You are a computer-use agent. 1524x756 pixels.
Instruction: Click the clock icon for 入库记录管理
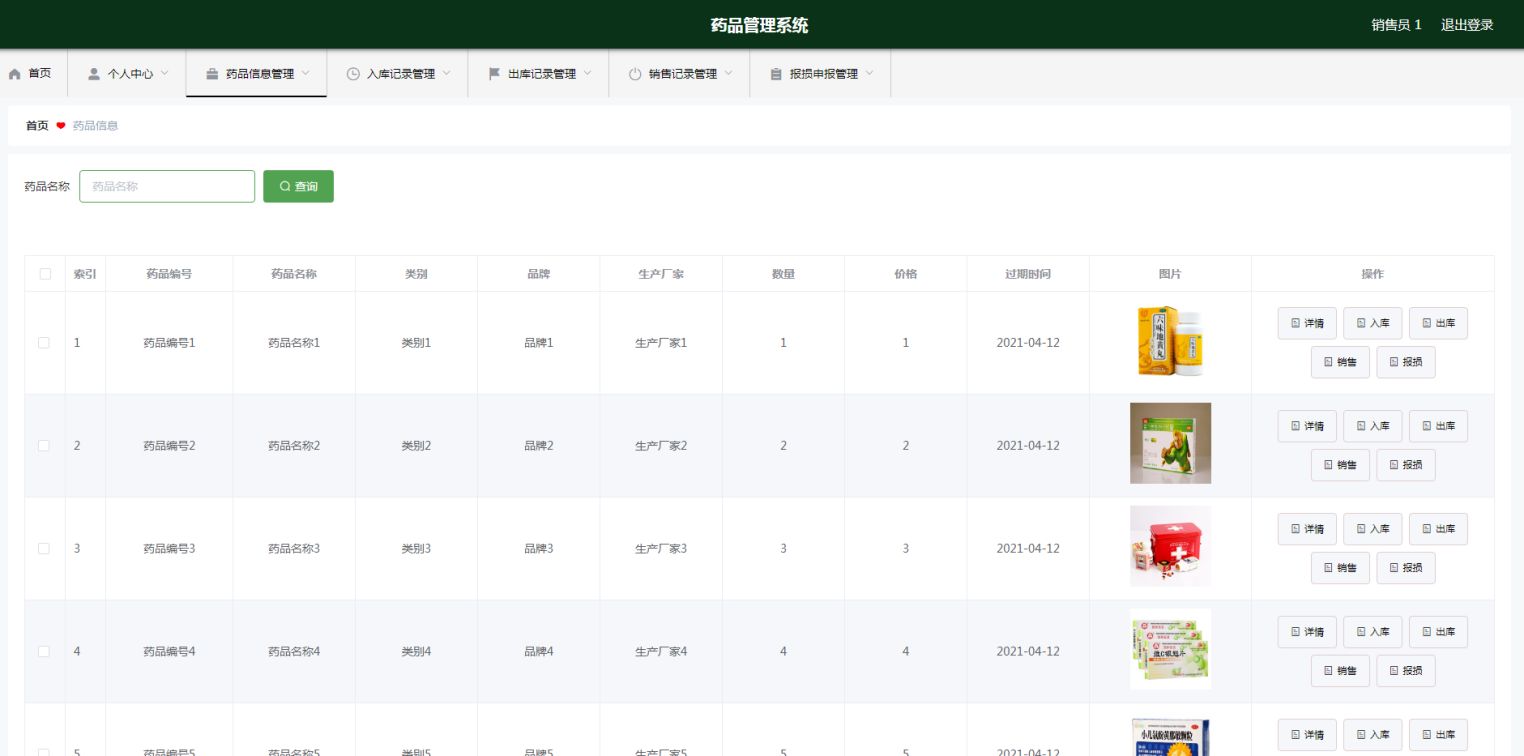point(353,74)
